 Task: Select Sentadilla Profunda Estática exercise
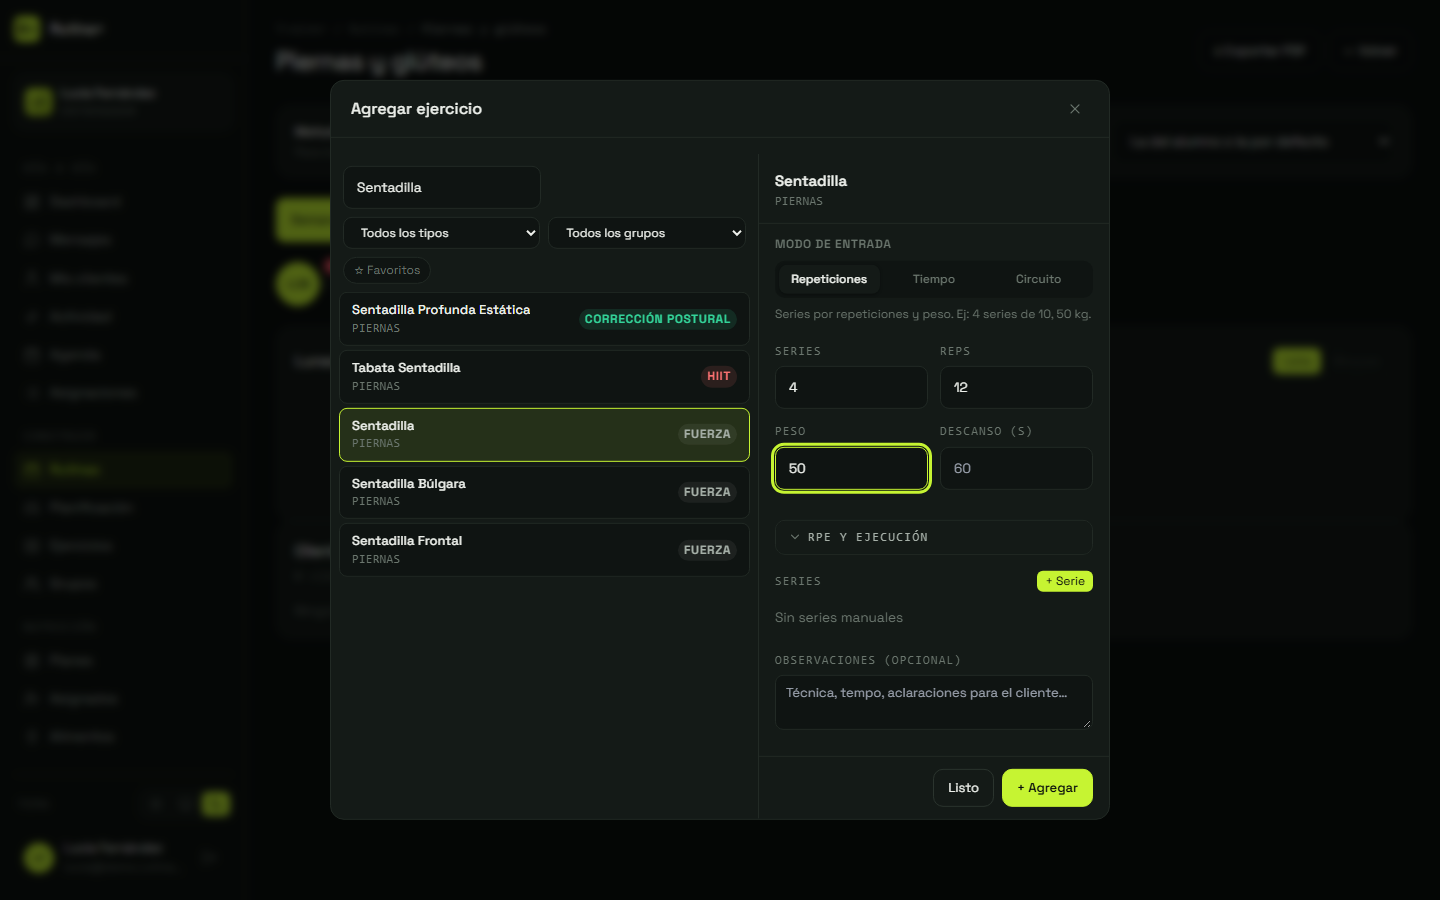(544, 319)
